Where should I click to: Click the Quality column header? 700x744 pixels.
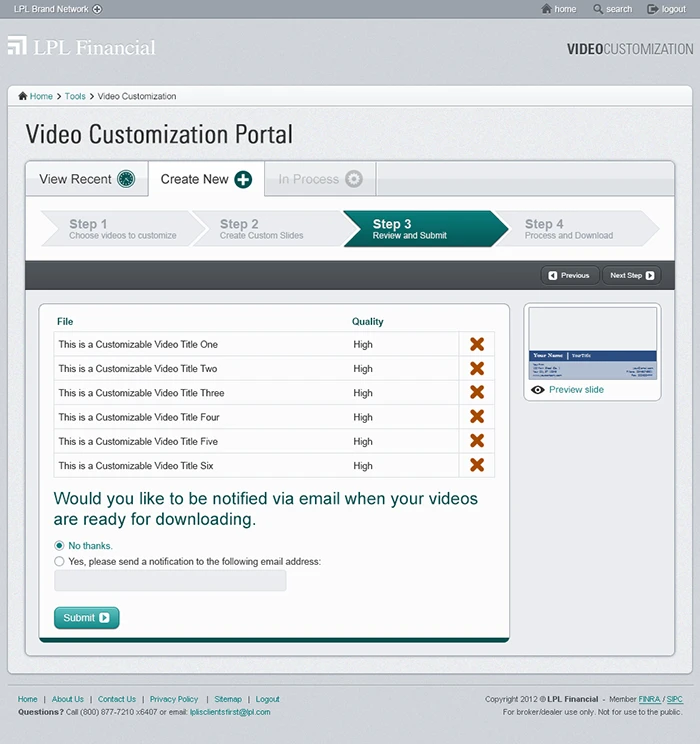point(367,321)
